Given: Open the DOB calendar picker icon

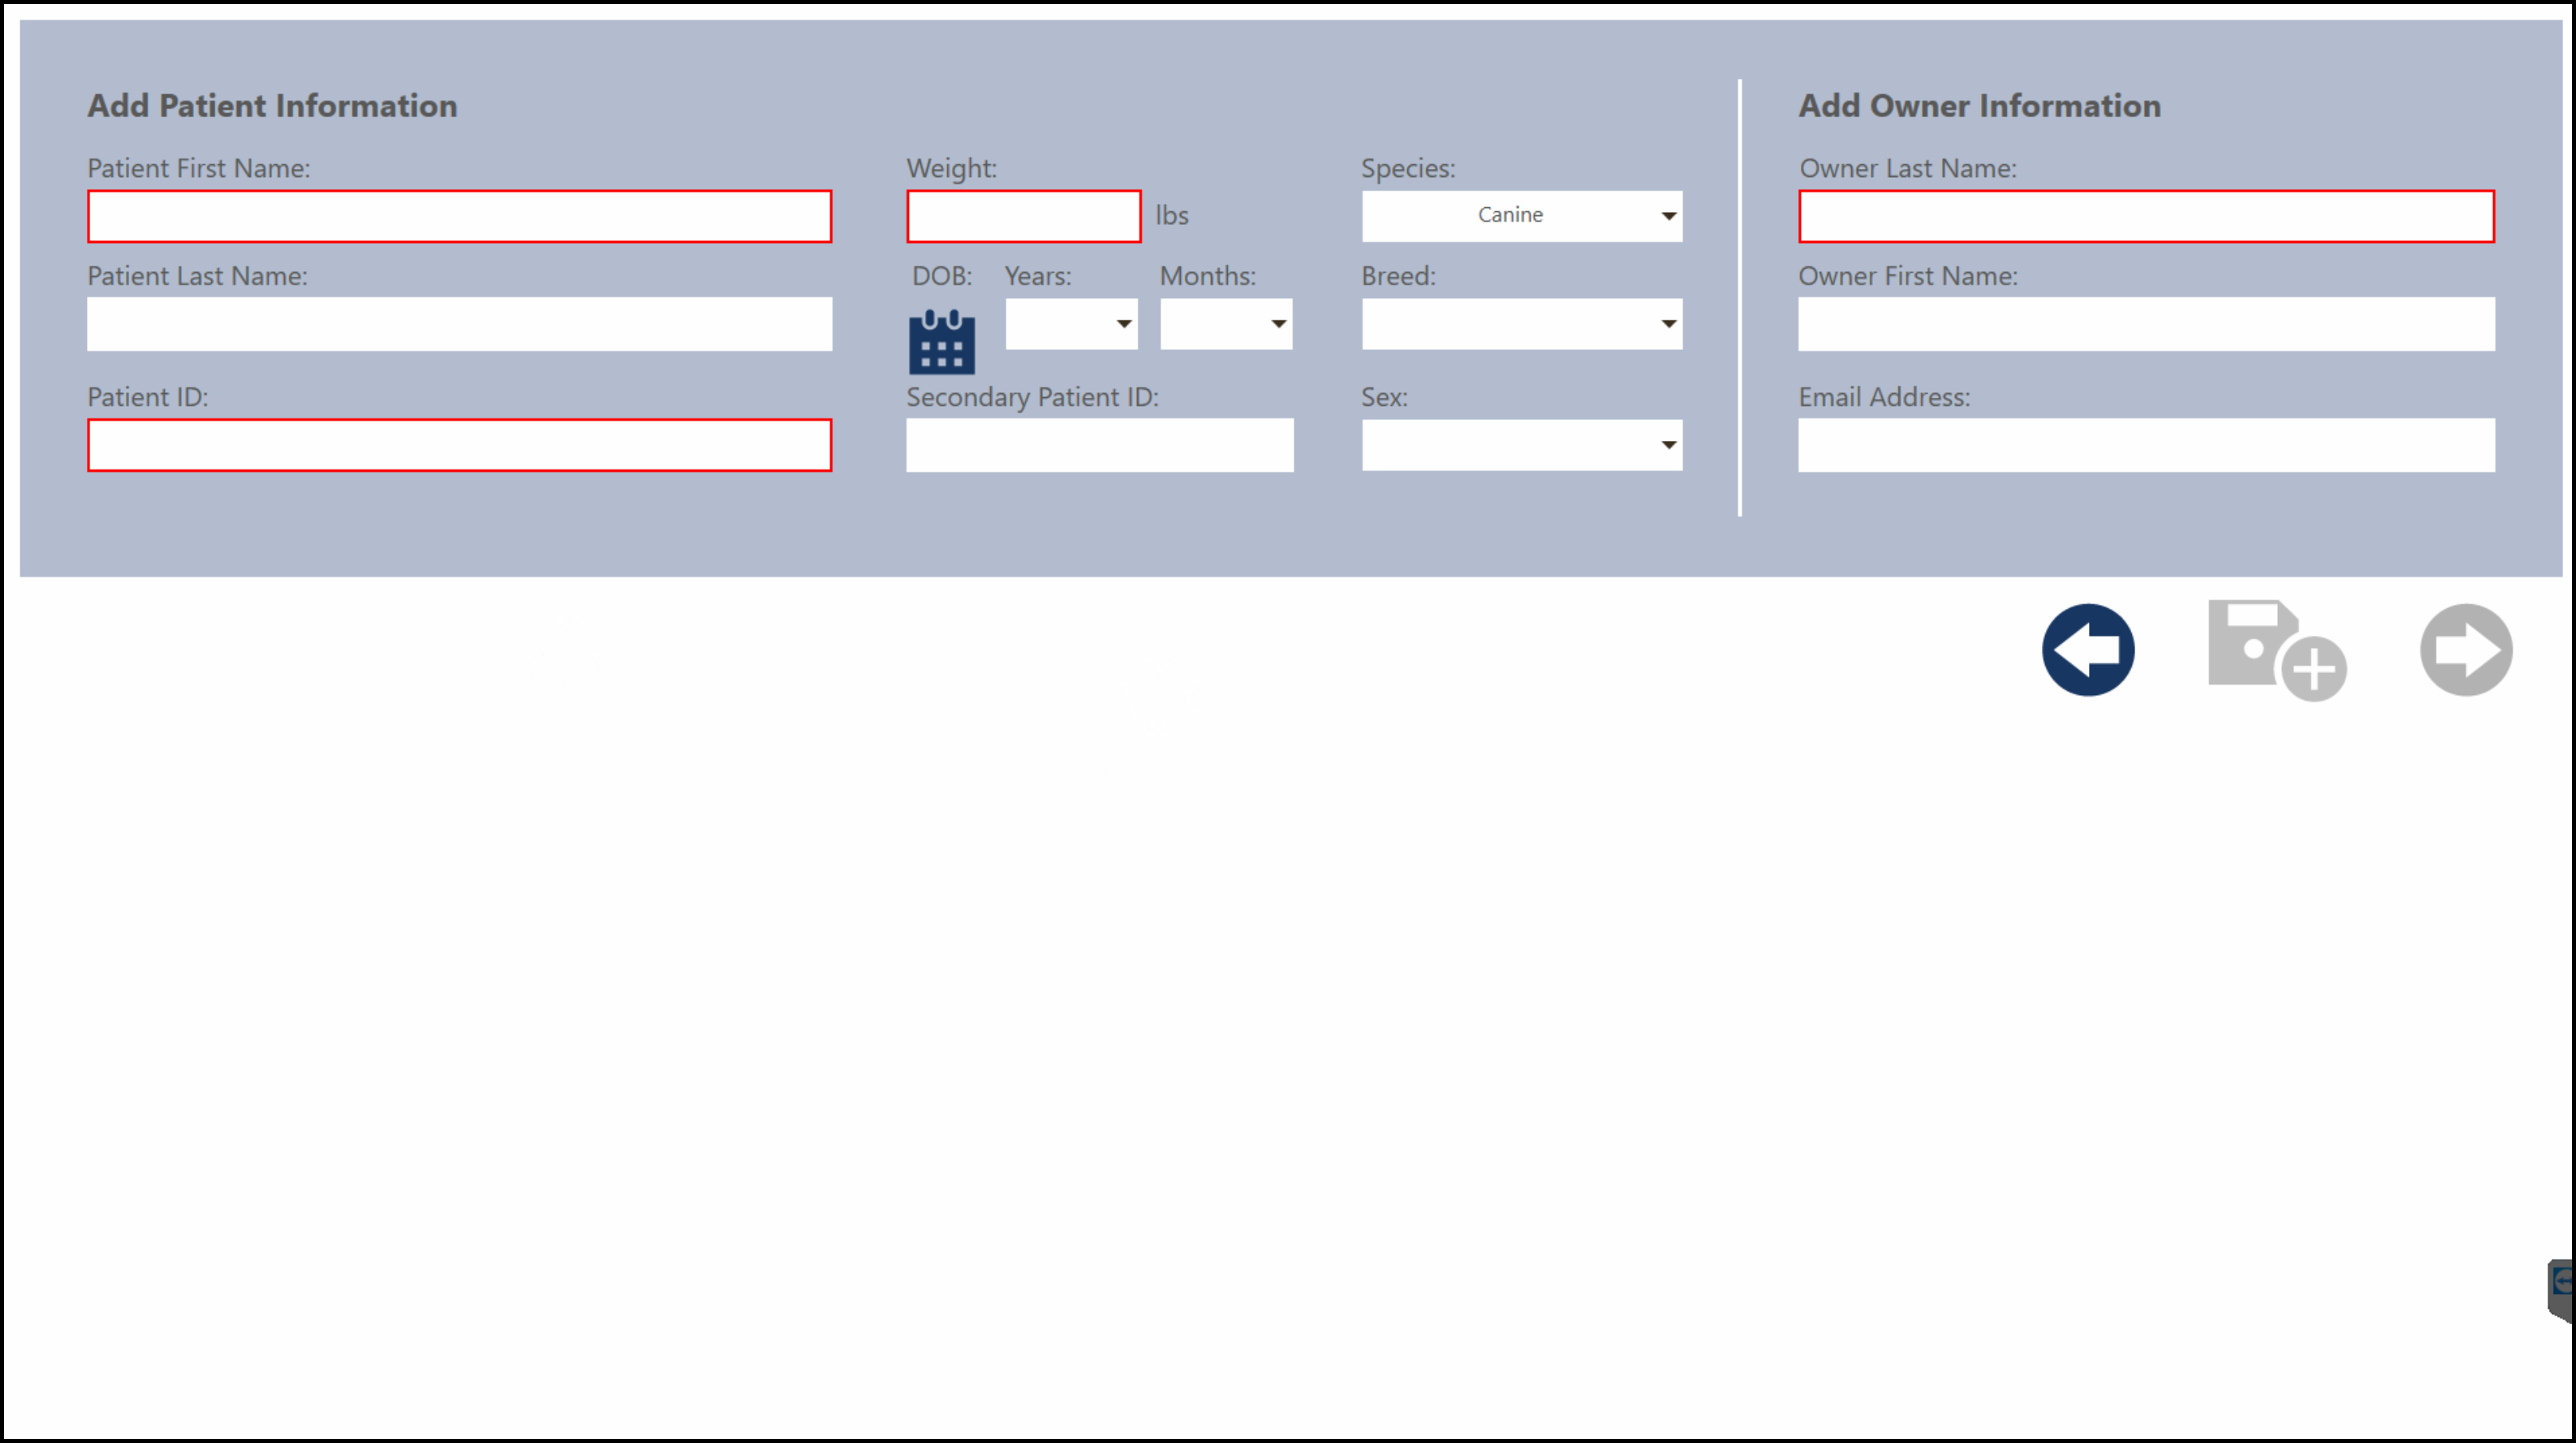Looking at the screenshot, I should click(x=941, y=342).
